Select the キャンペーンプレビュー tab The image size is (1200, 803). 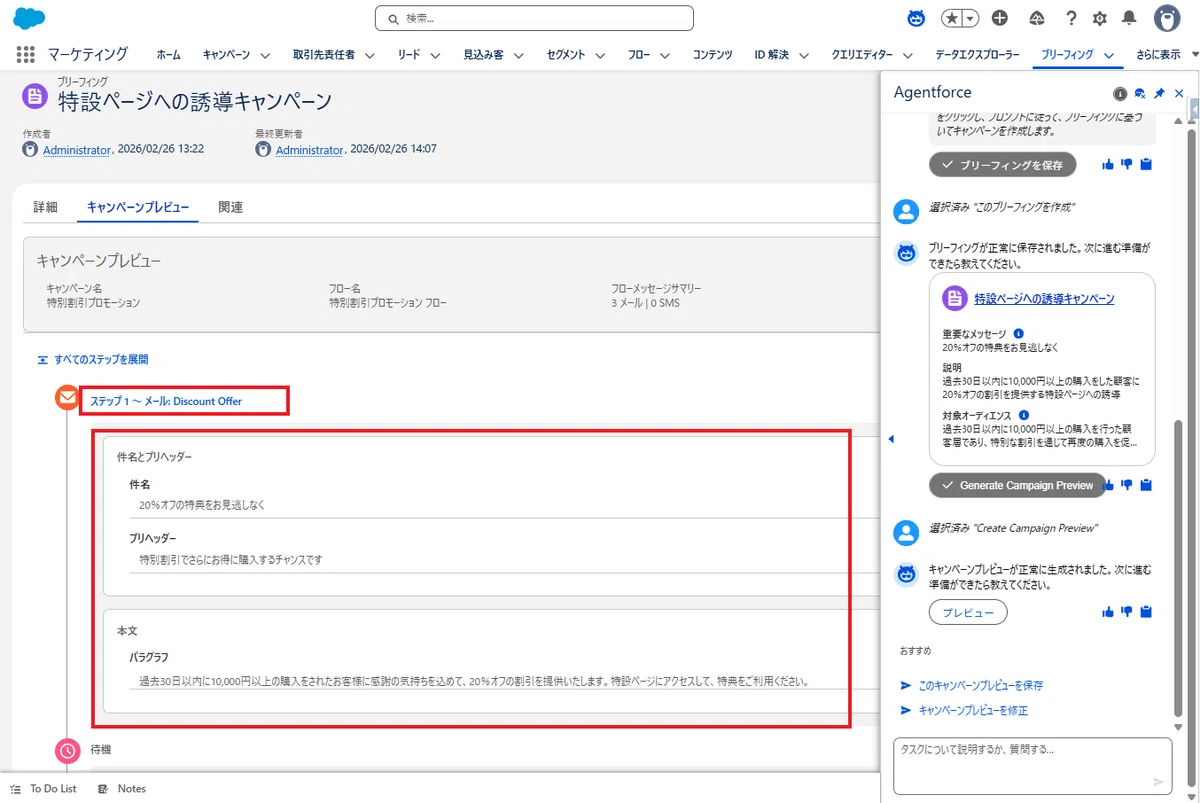click(137, 207)
